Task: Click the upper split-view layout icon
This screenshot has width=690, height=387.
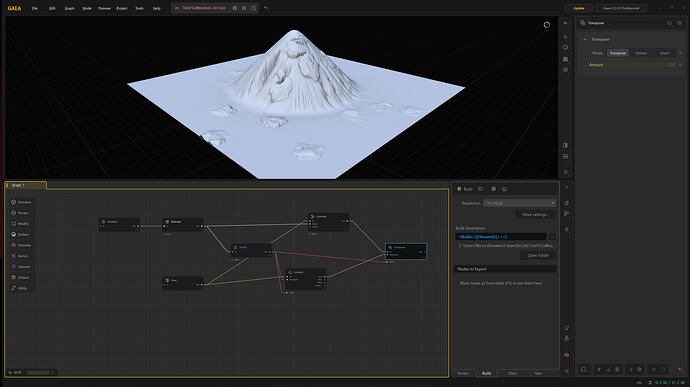Action: pos(565,145)
